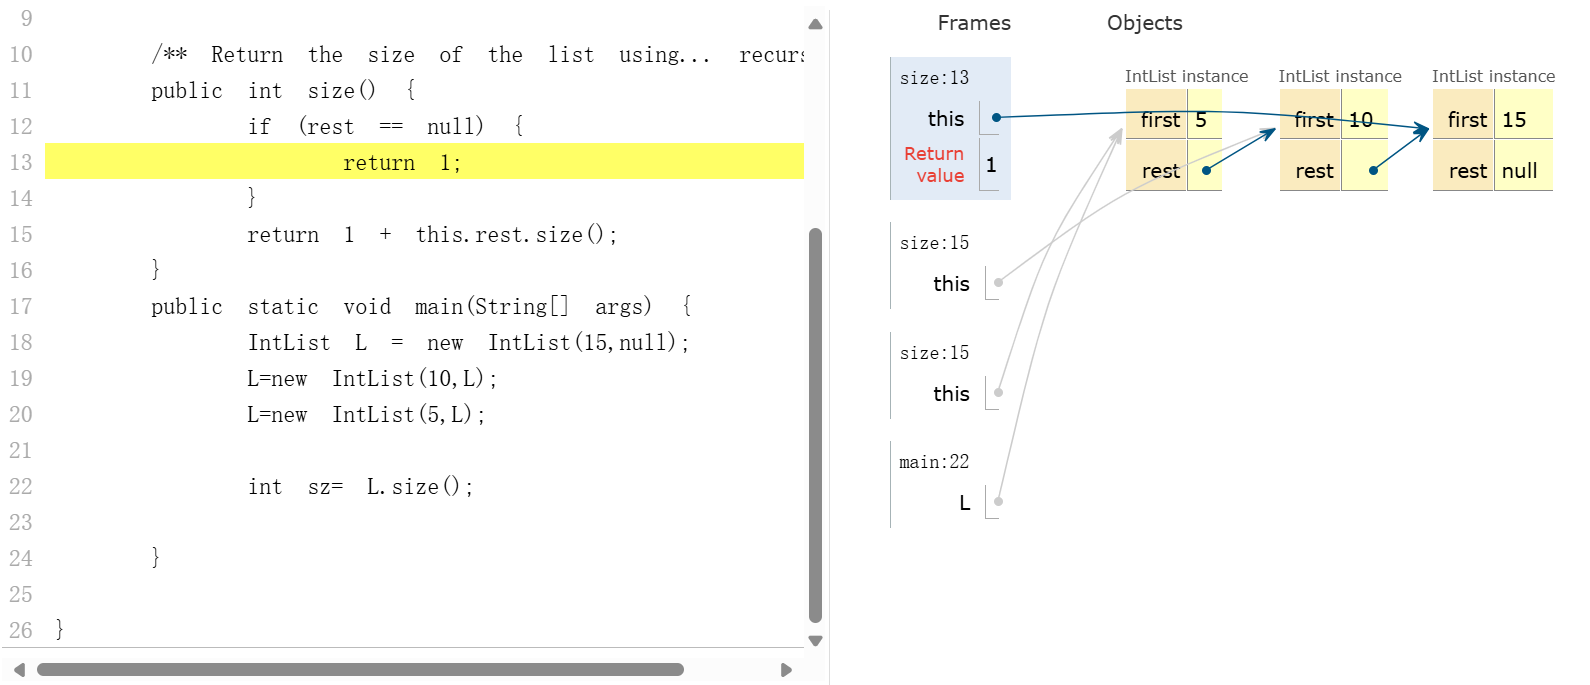Click the scroll up arrow of code pane
Image resolution: width=1590 pixels, height=685 pixels.
tap(815, 24)
